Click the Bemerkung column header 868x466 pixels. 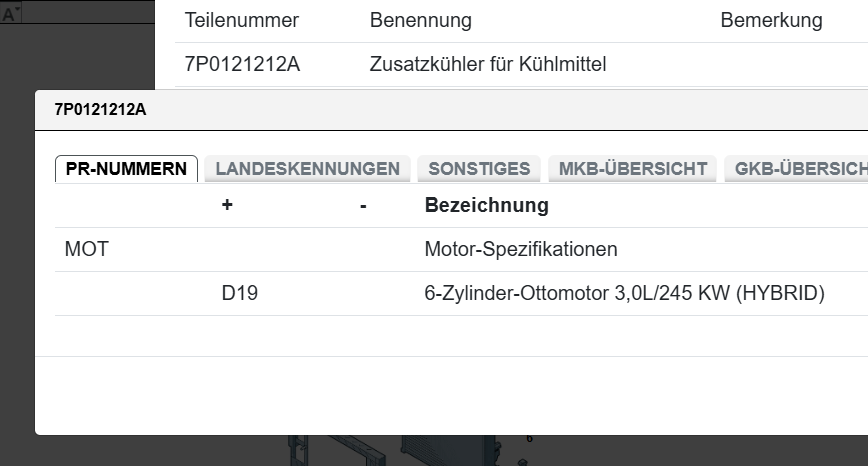[x=771, y=20]
